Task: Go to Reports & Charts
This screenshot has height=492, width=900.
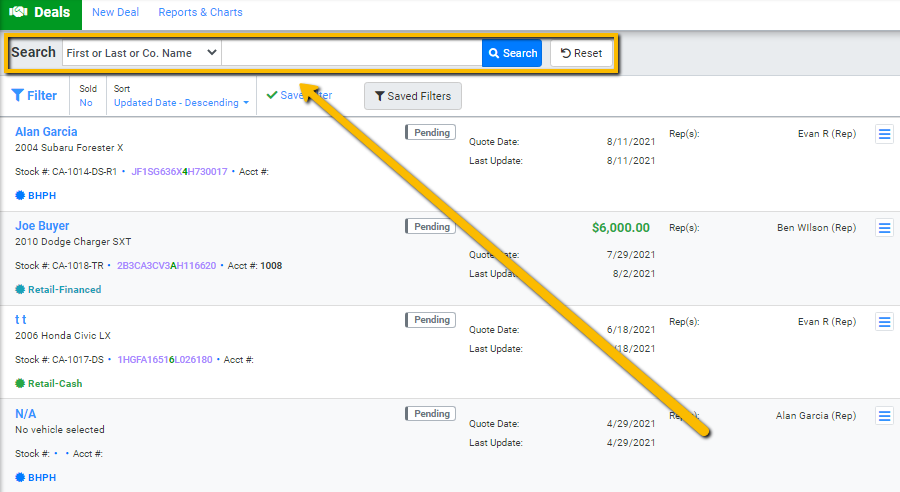Action: pyautogui.click(x=200, y=13)
